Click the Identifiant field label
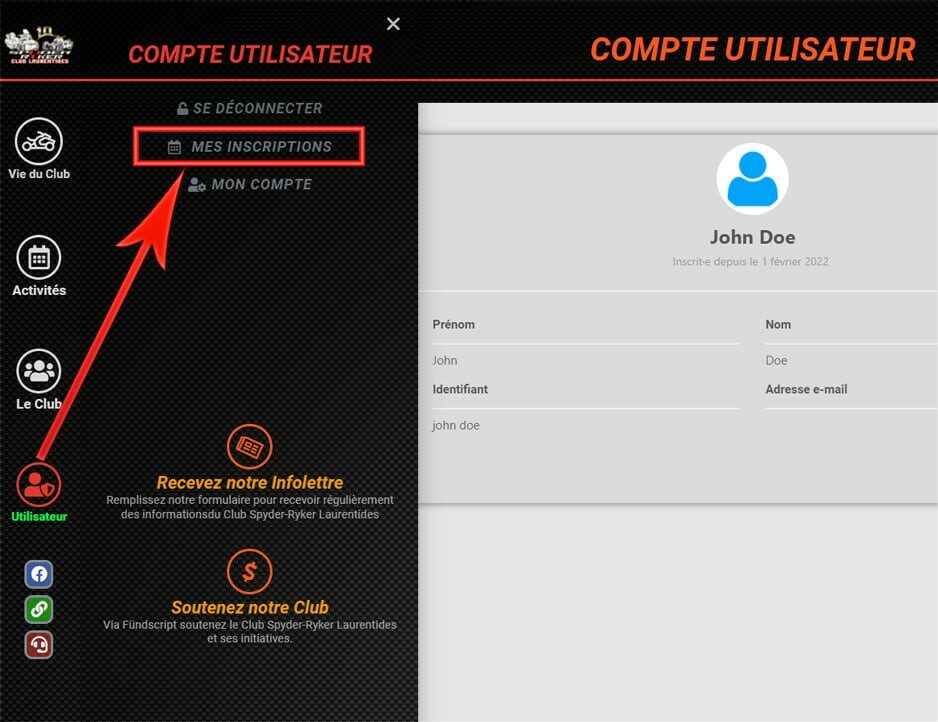 click(460, 389)
